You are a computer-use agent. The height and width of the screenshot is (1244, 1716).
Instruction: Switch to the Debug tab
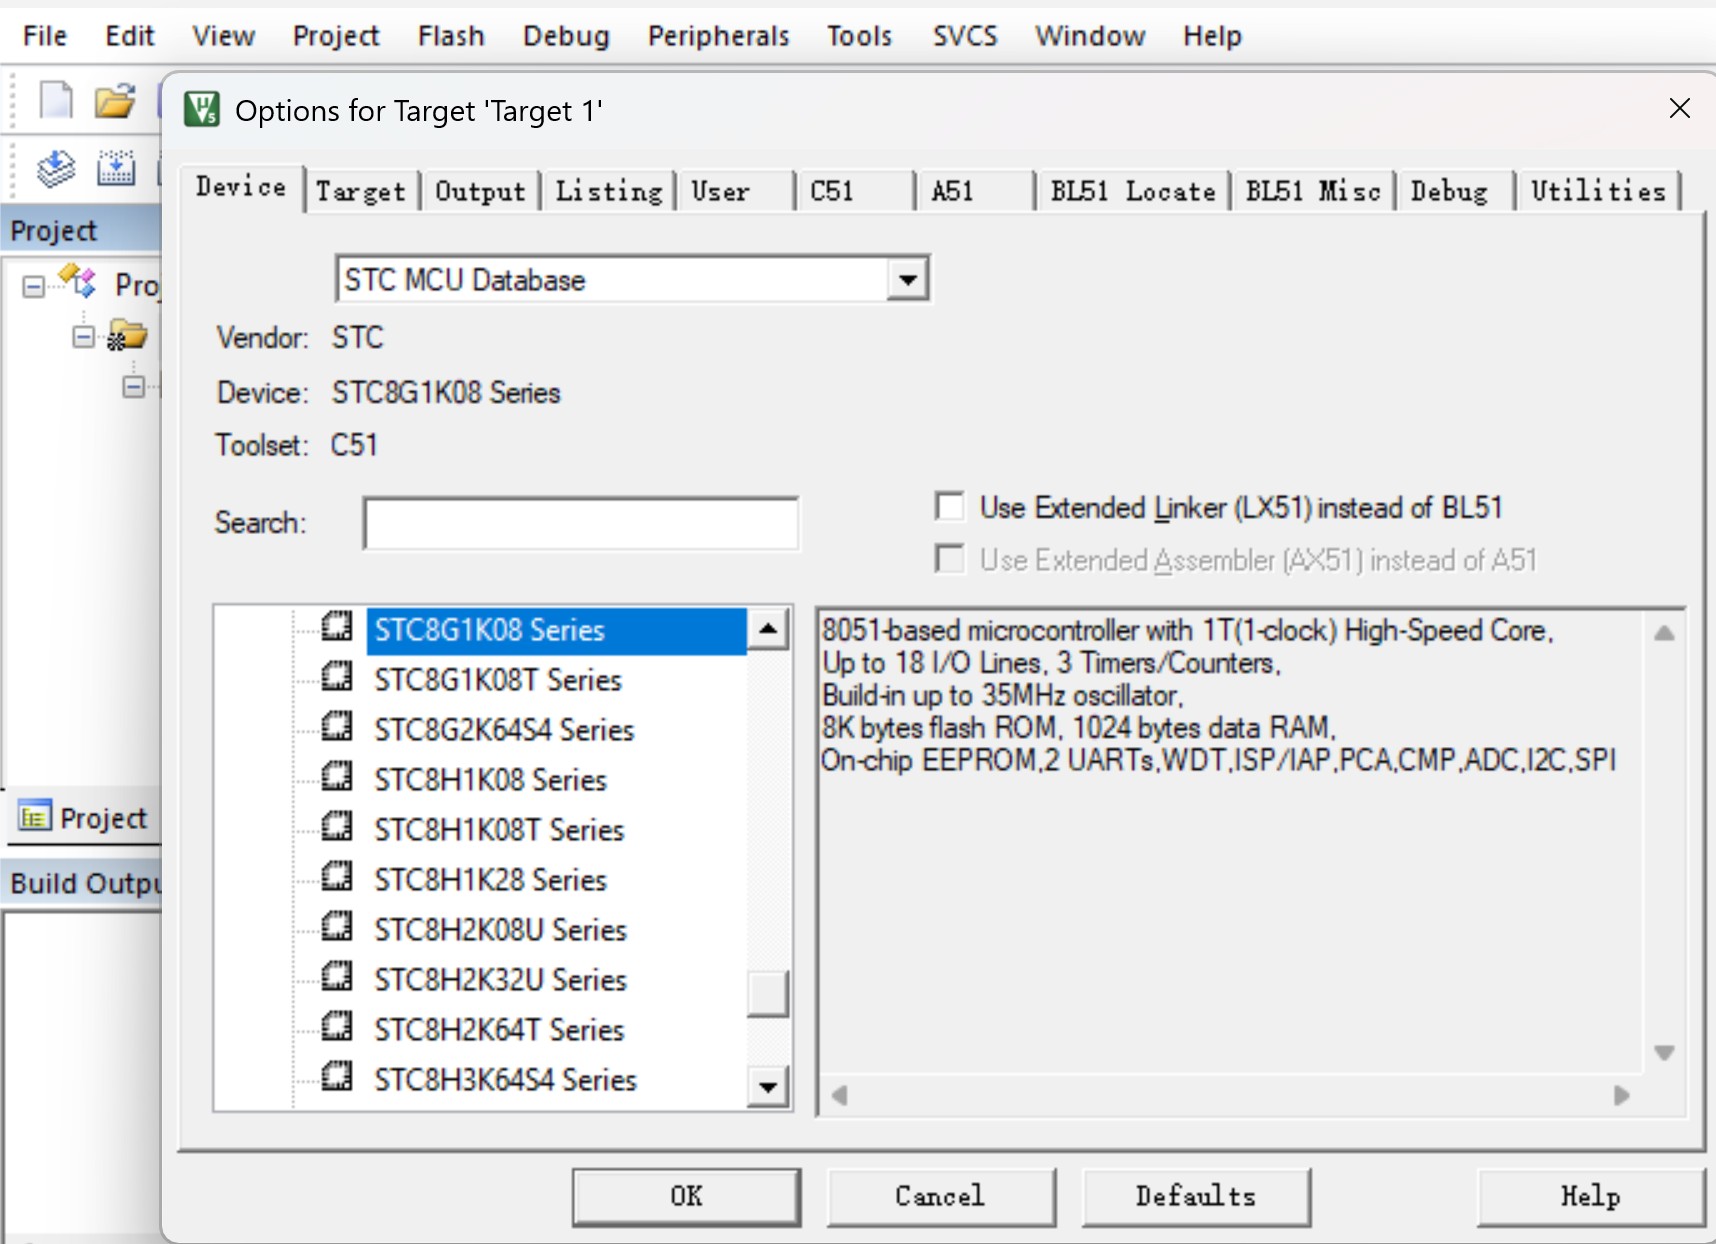point(1455,191)
